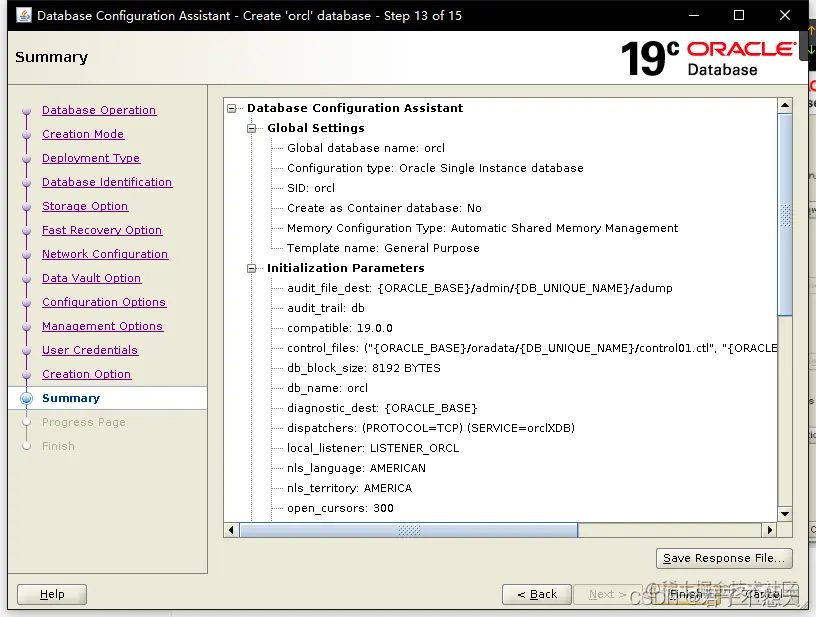Select the compatible: 19.0.0 row
816x617 pixels.
click(x=340, y=328)
